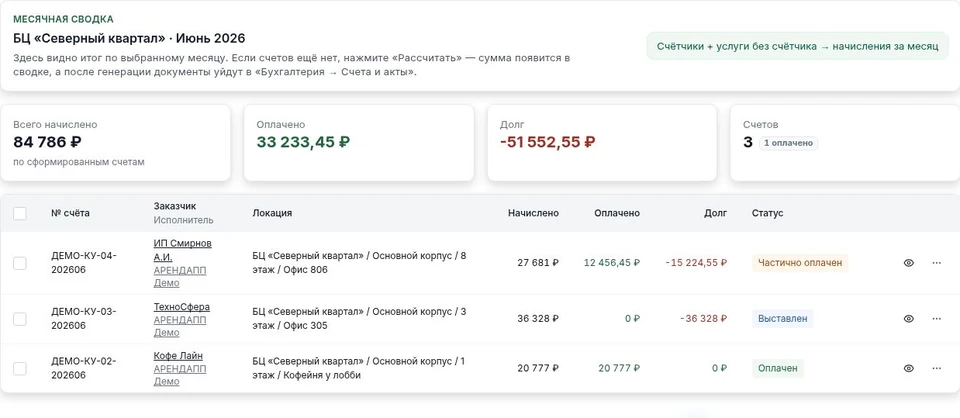Click the Частично оплачен status badge

click(800, 263)
